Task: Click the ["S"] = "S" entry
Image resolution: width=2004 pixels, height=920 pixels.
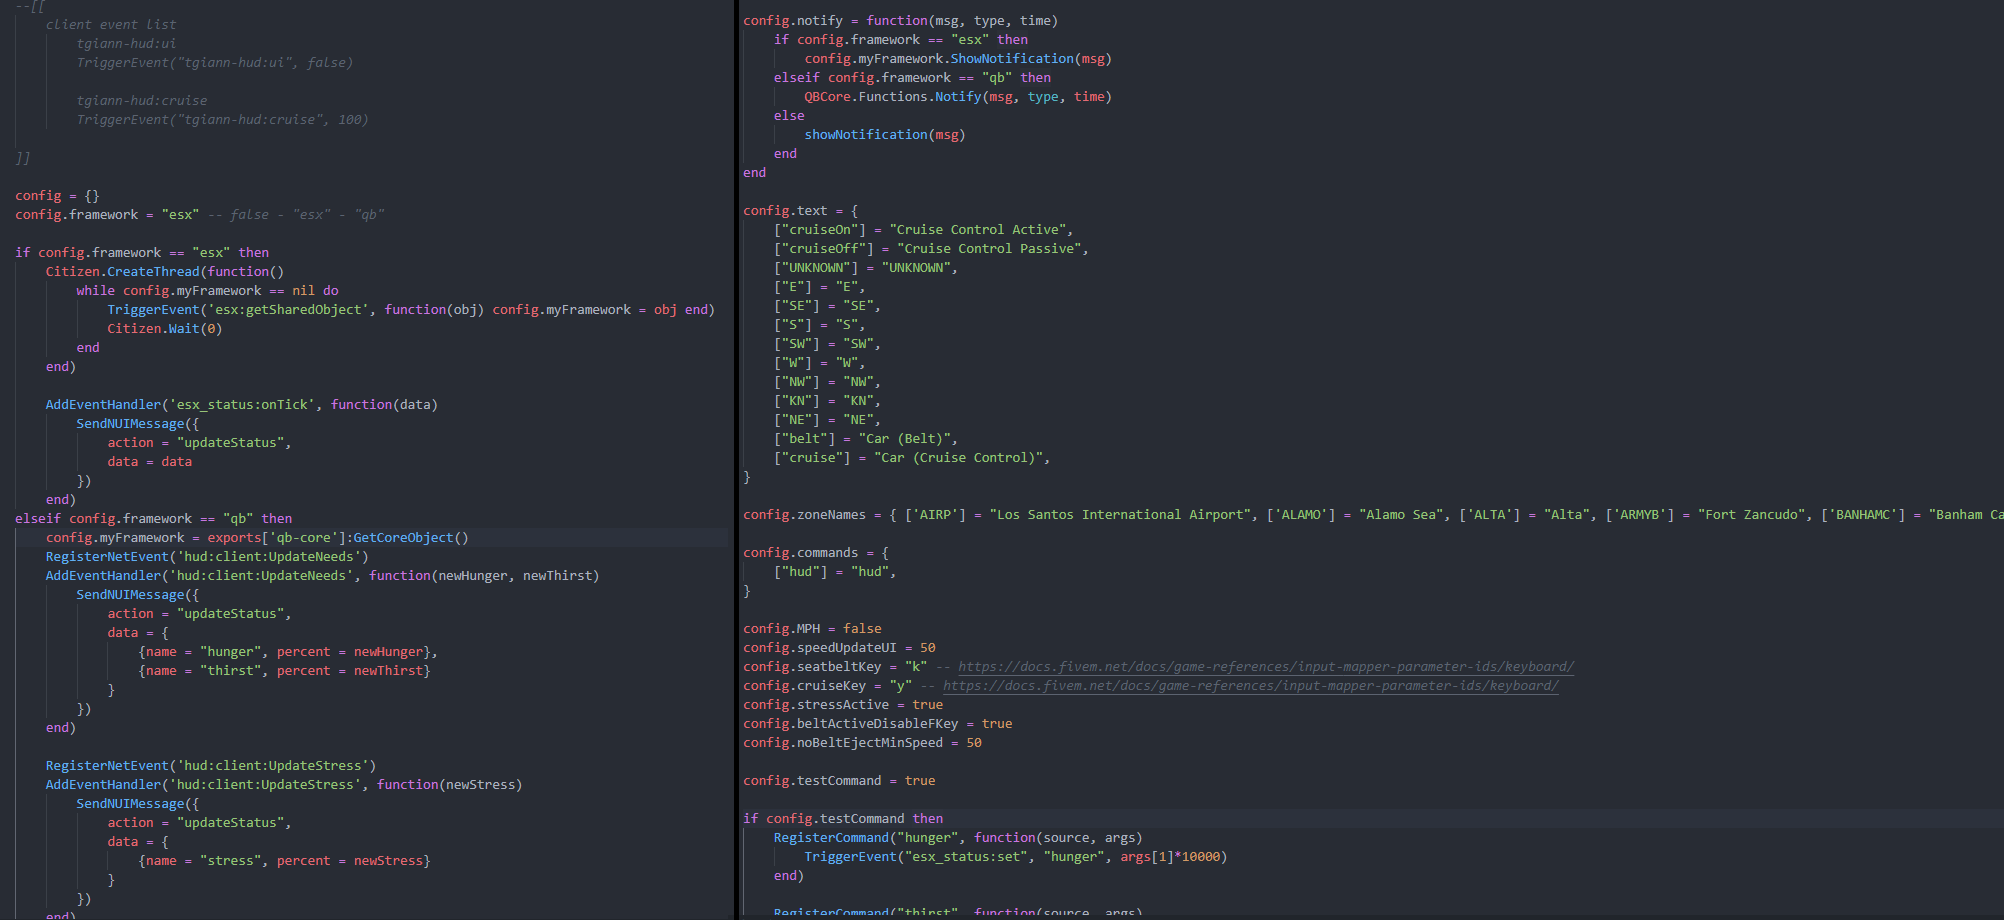Action: [820, 324]
